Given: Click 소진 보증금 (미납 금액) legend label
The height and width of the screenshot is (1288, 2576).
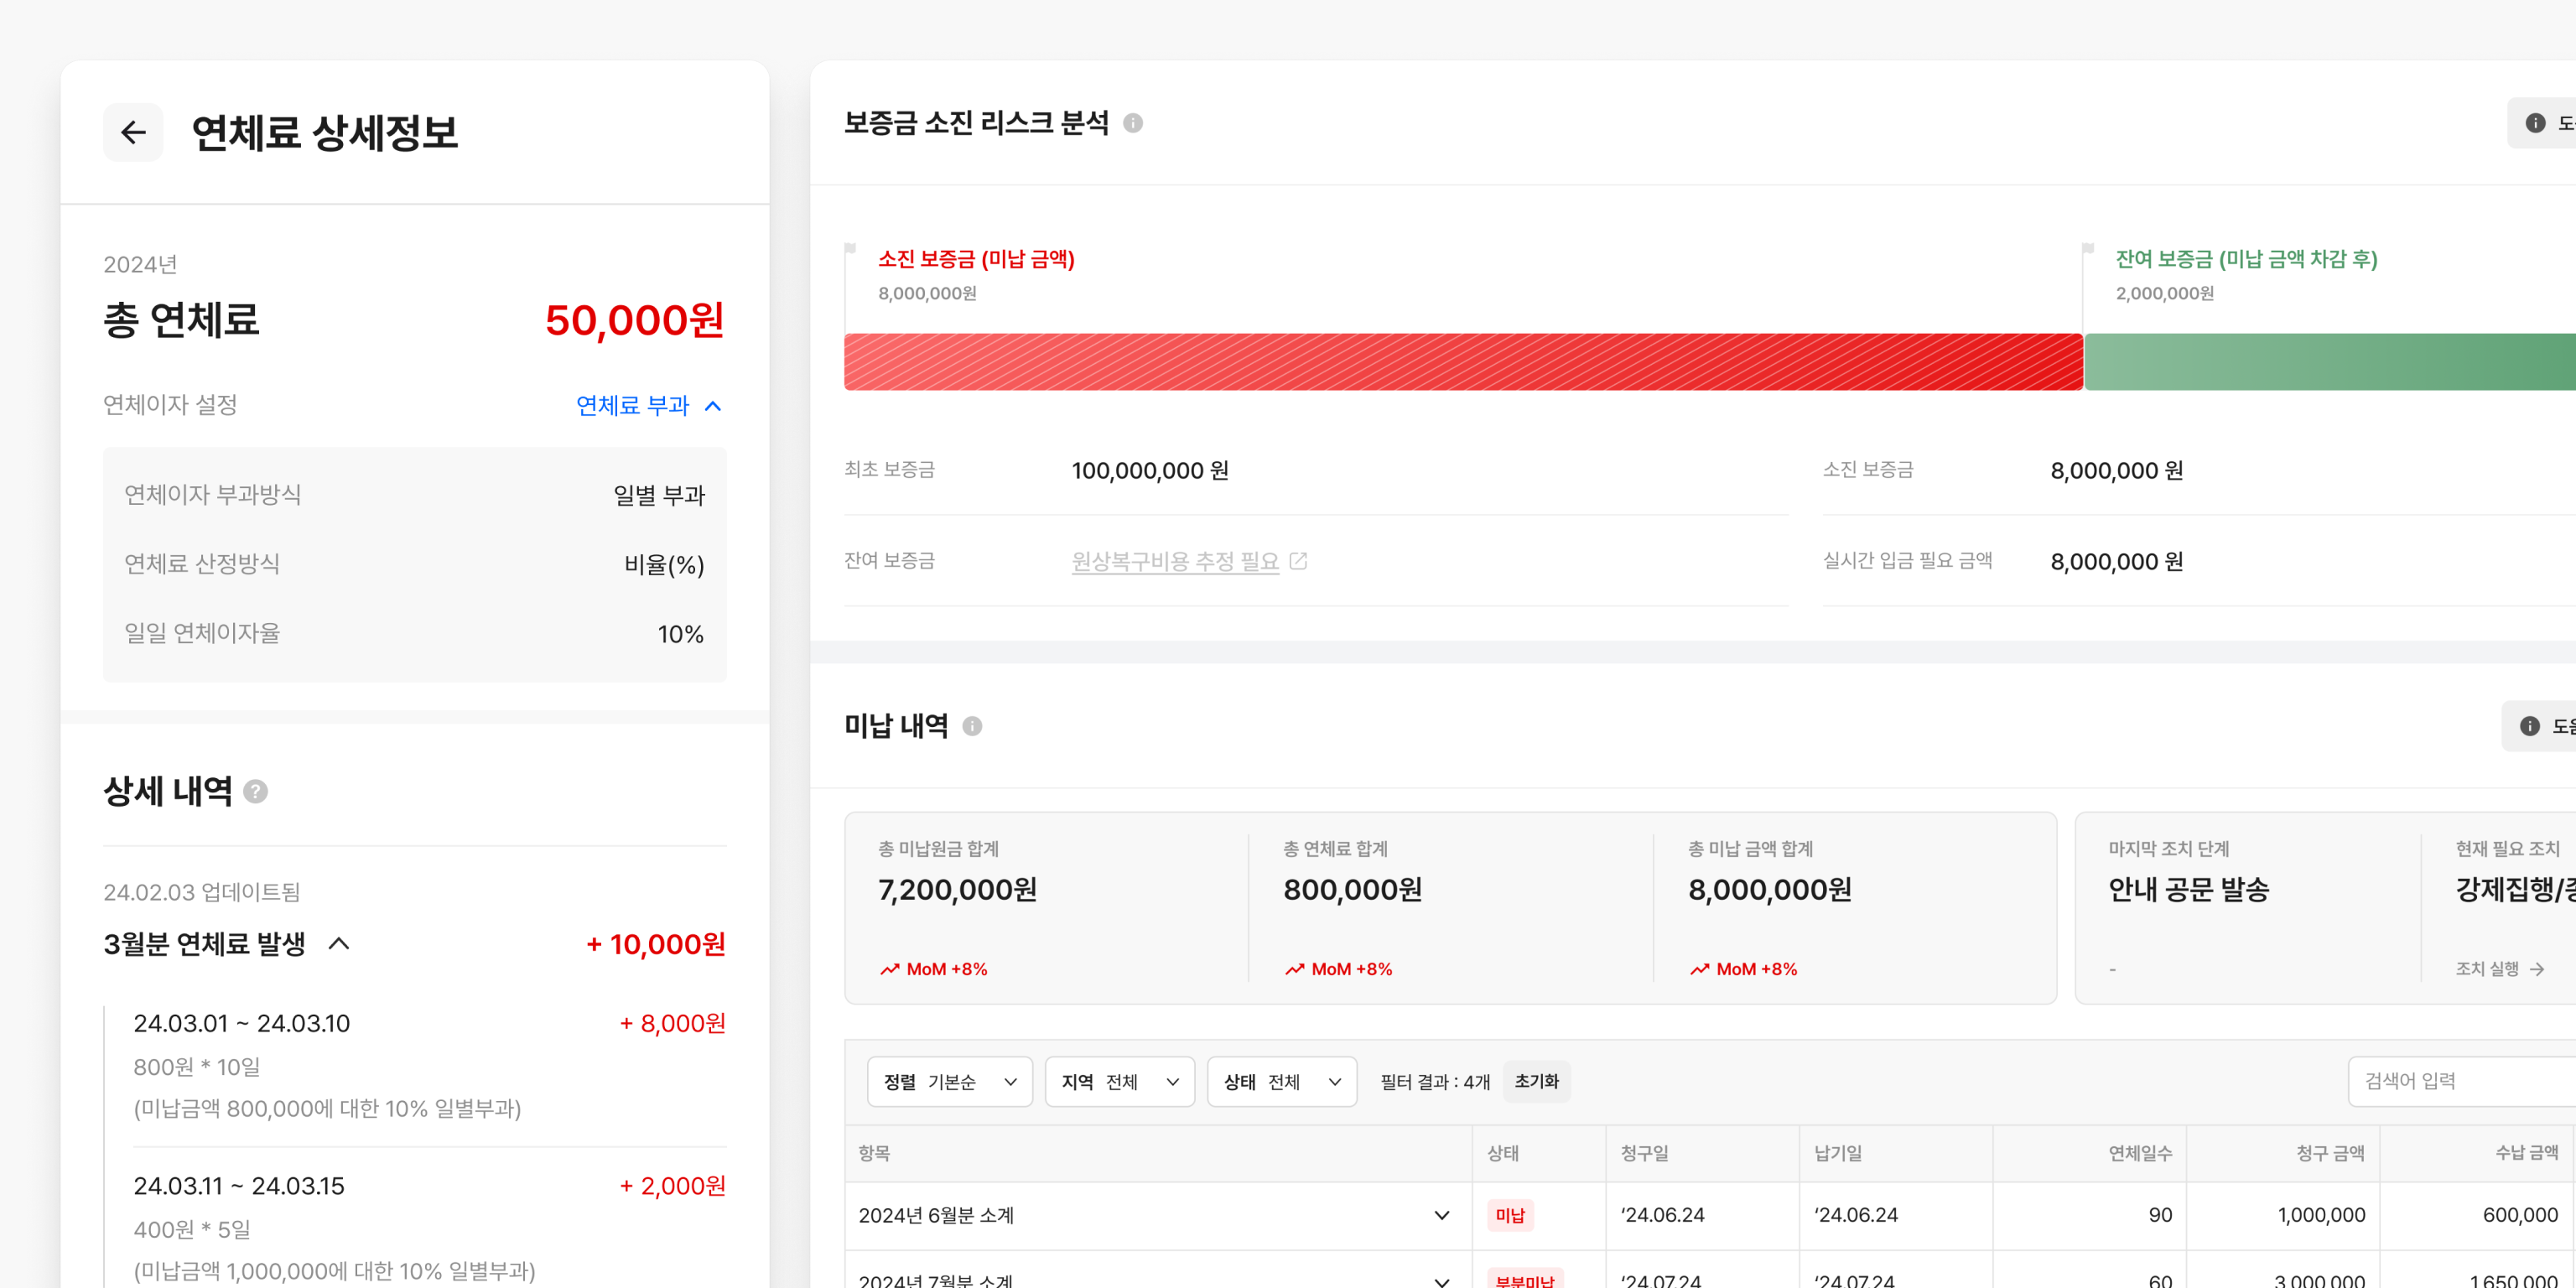Looking at the screenshot, I should click(x=976, y=259).
